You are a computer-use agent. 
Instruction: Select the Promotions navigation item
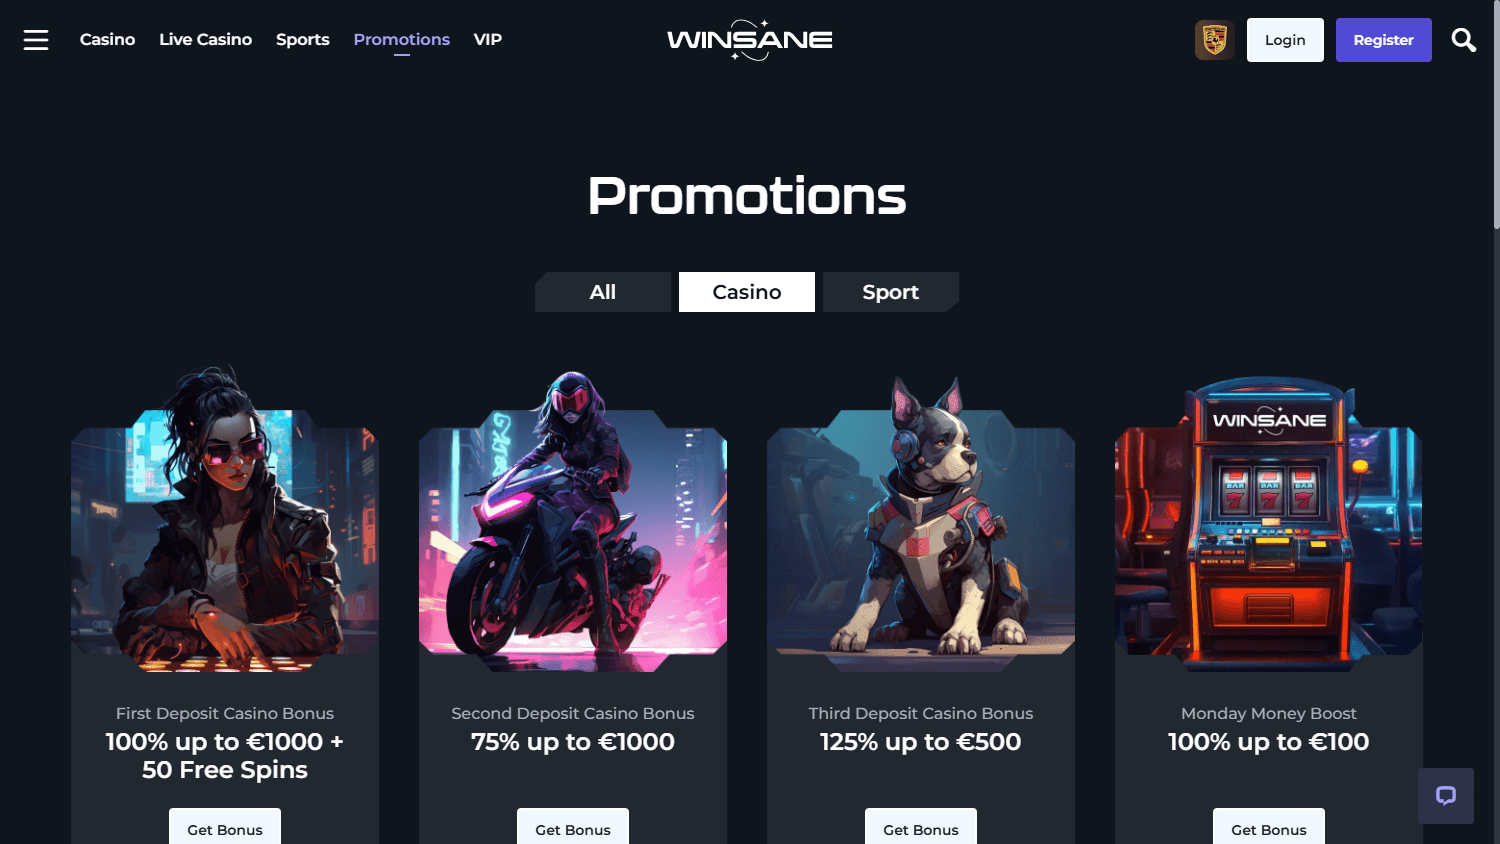point(402,40)
